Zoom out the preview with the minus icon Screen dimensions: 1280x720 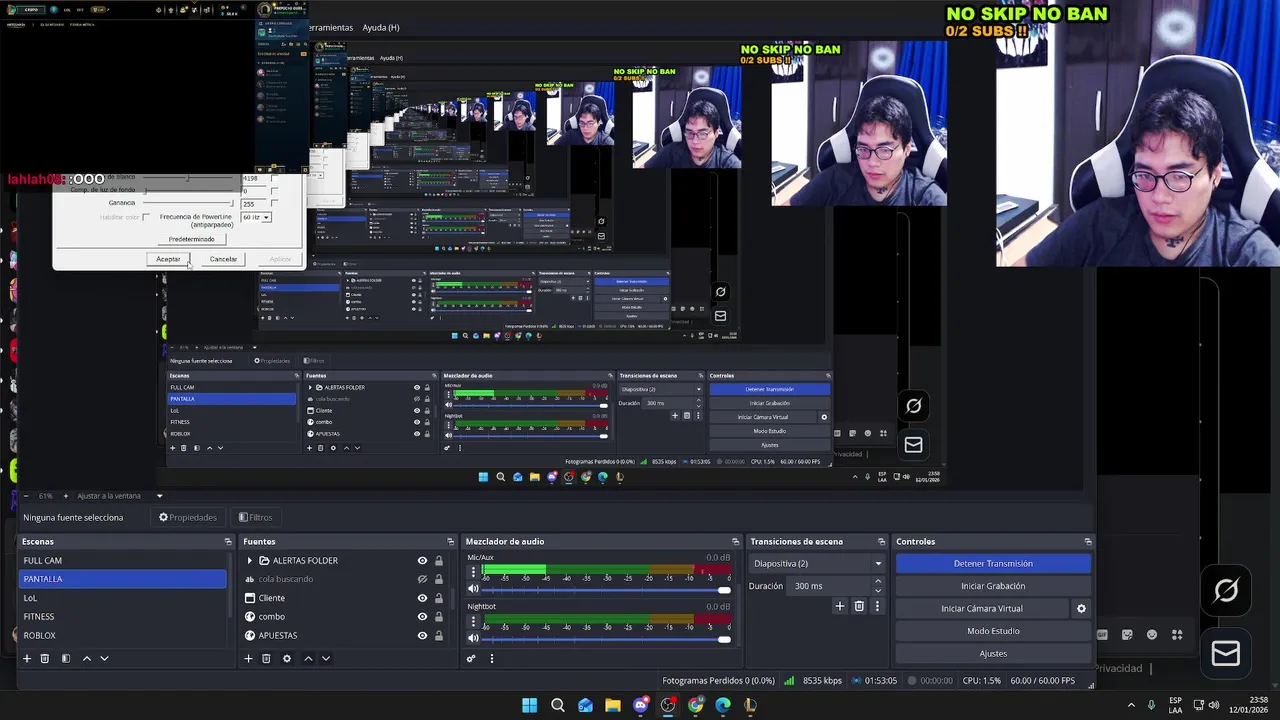coord(26,496)
